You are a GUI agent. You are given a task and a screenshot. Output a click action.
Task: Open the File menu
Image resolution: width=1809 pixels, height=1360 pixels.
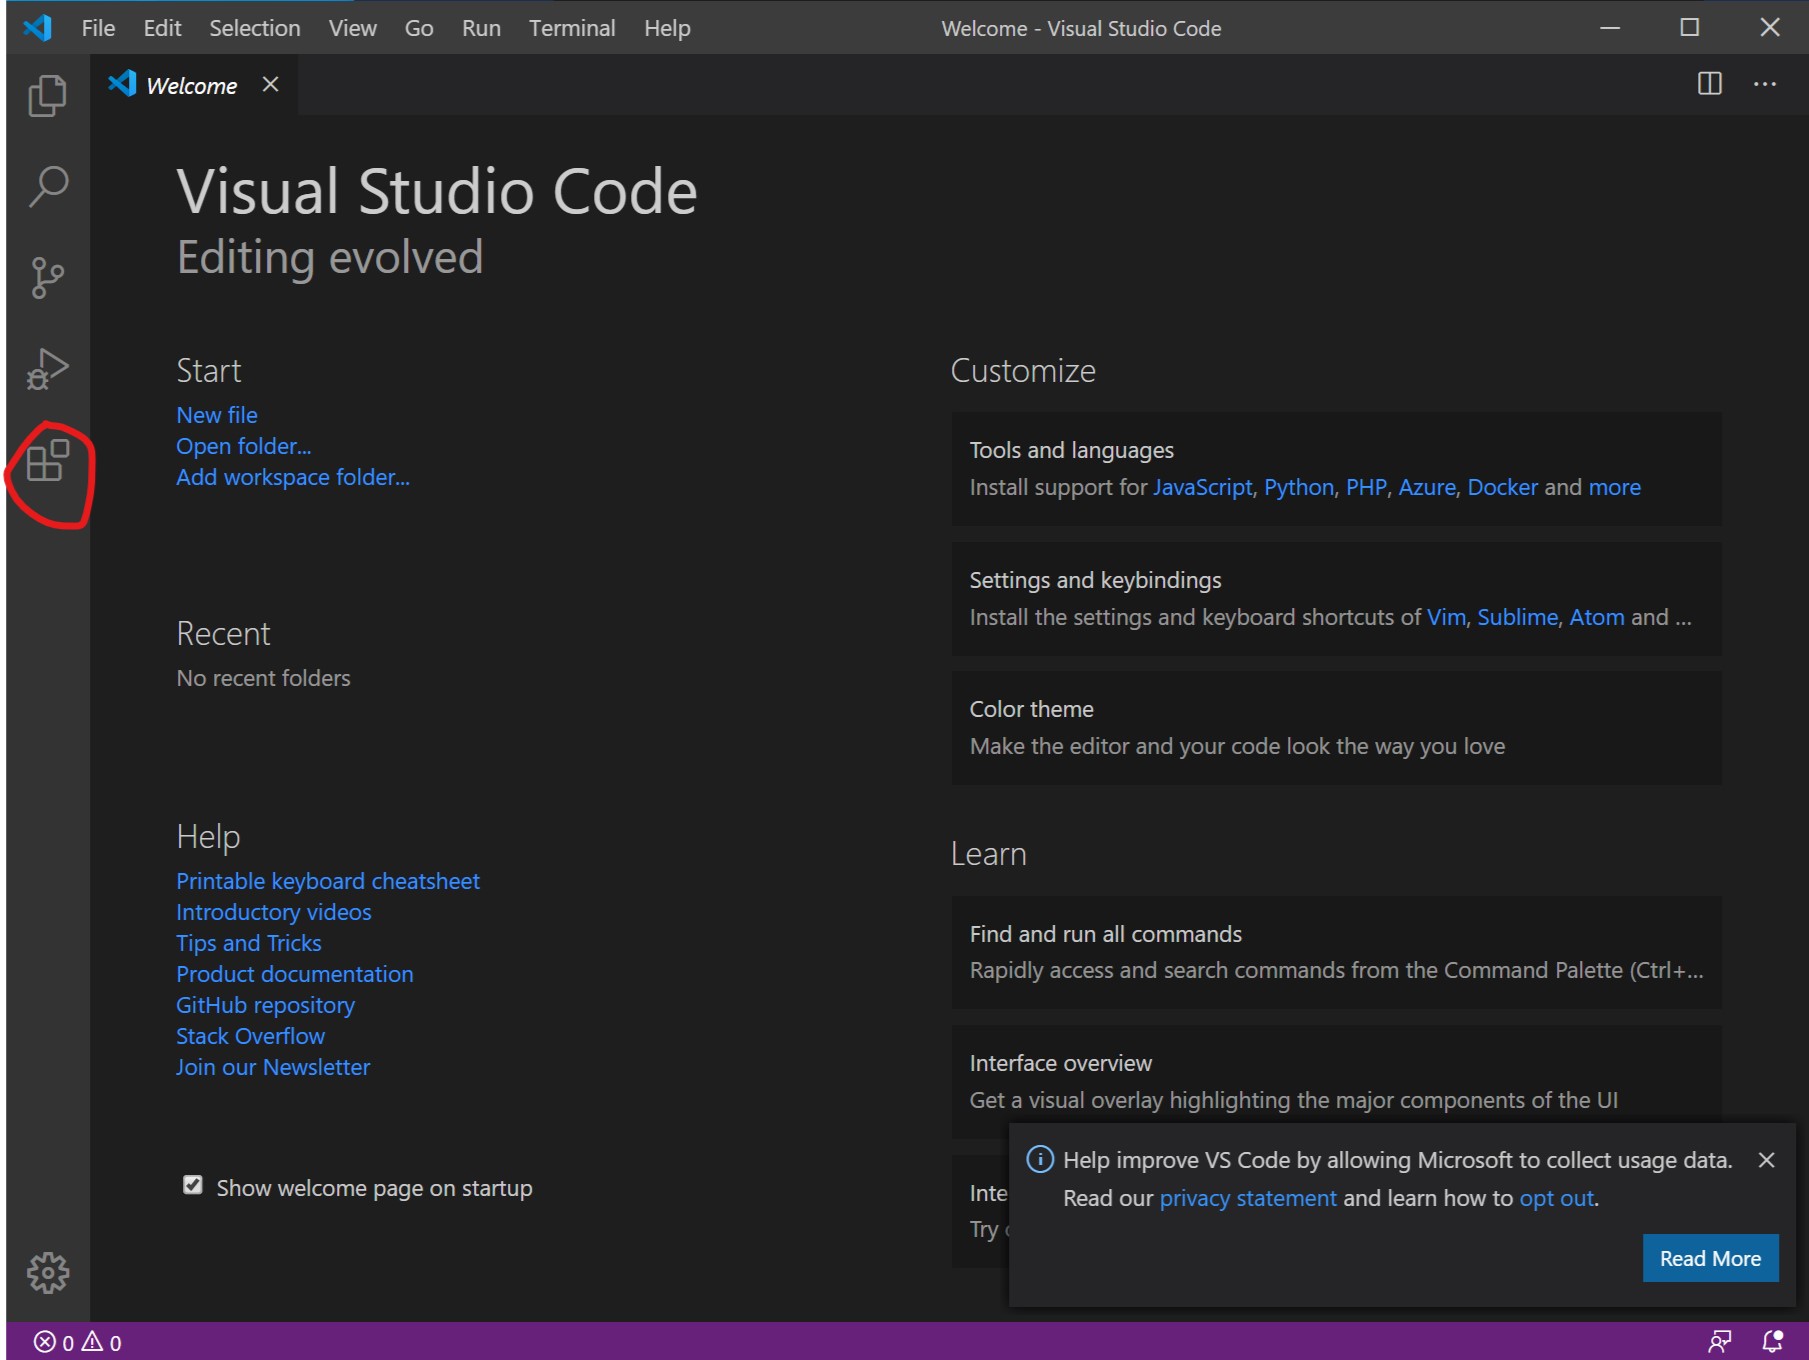(98, 28)
